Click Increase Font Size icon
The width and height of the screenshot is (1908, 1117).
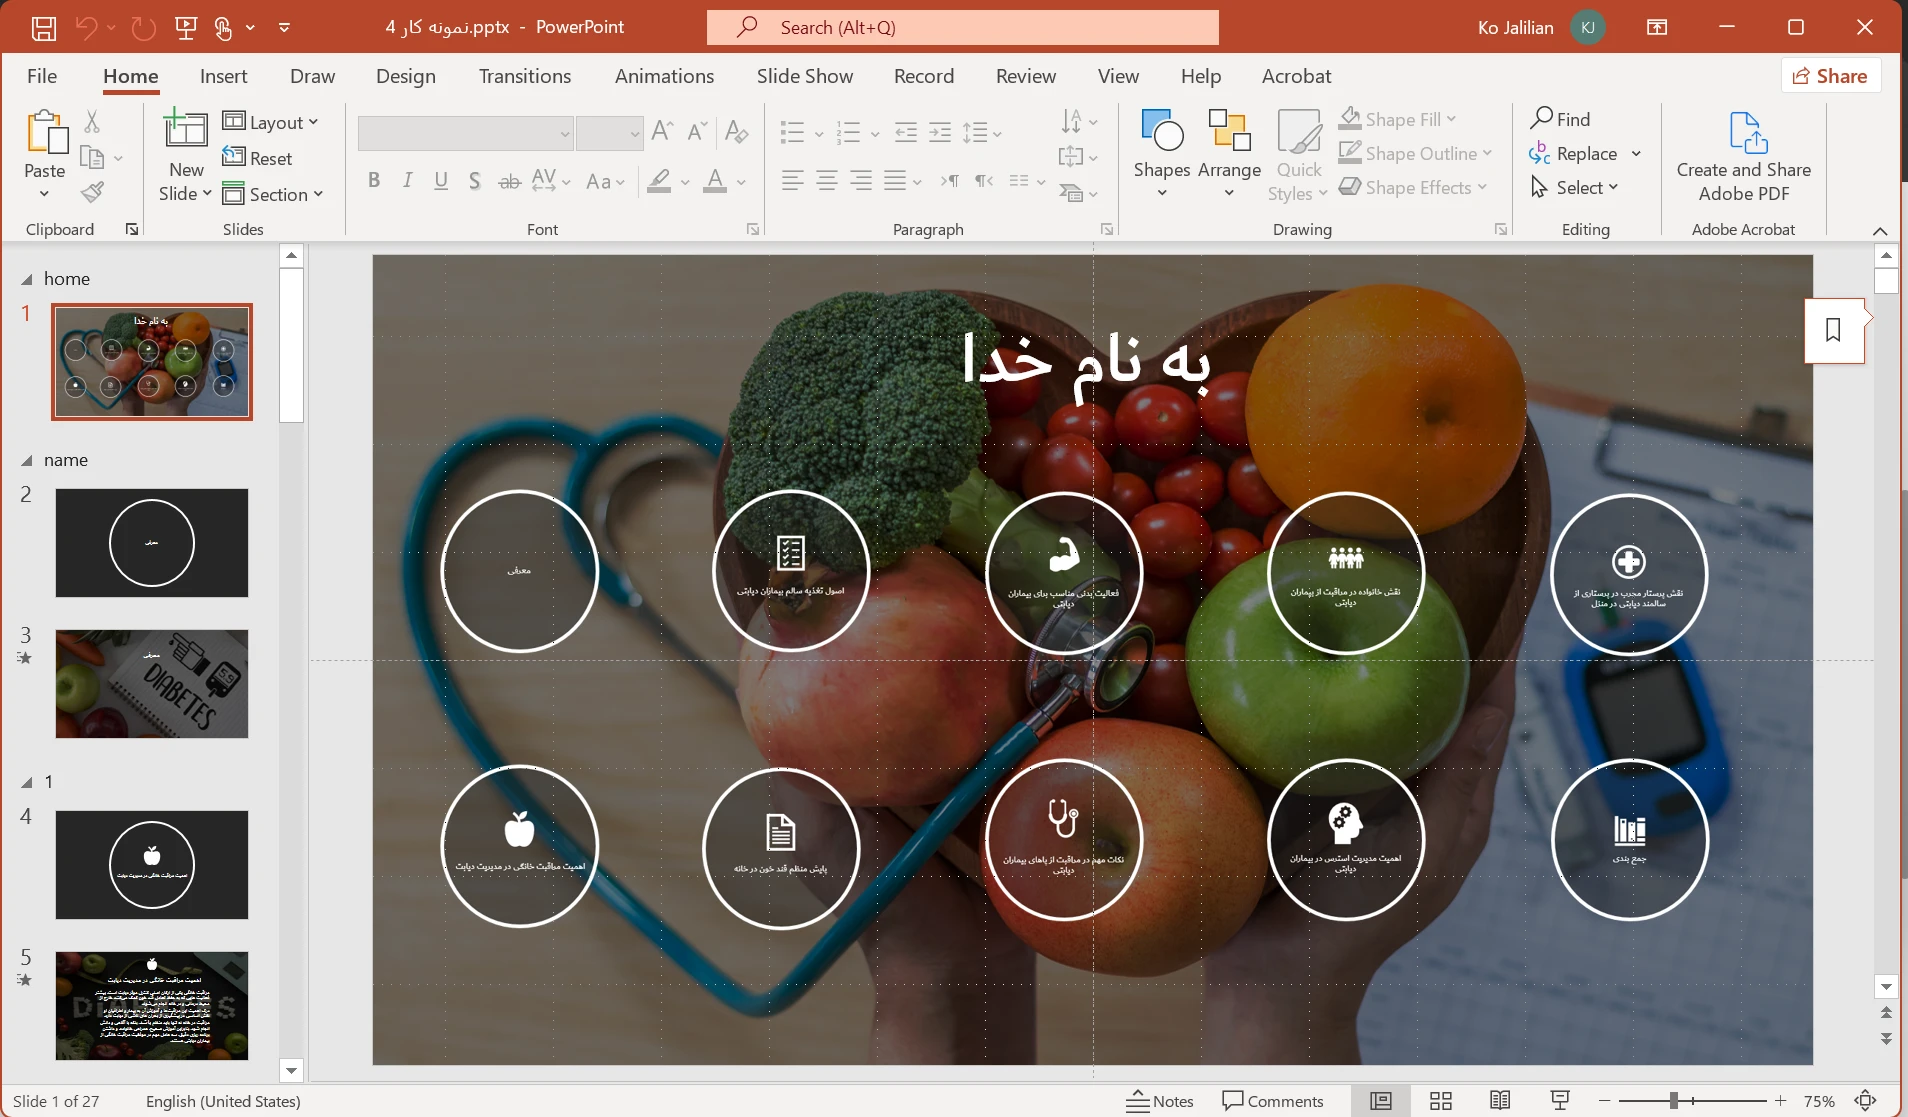click(662, 130)
